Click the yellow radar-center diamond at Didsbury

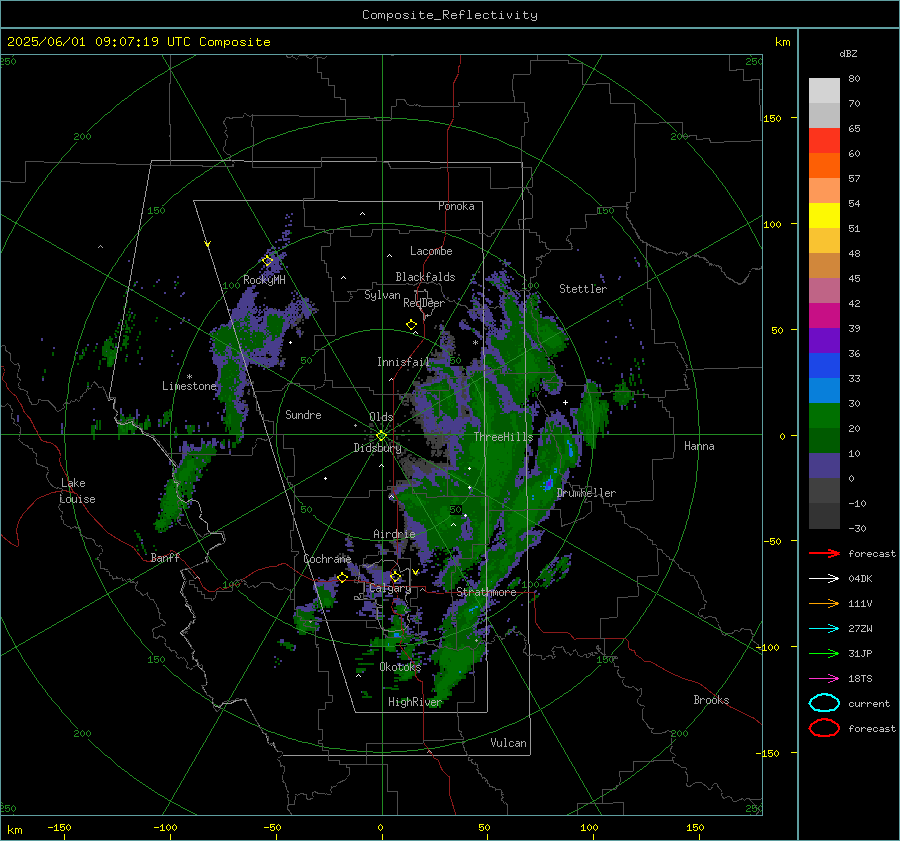coord(382,436)
